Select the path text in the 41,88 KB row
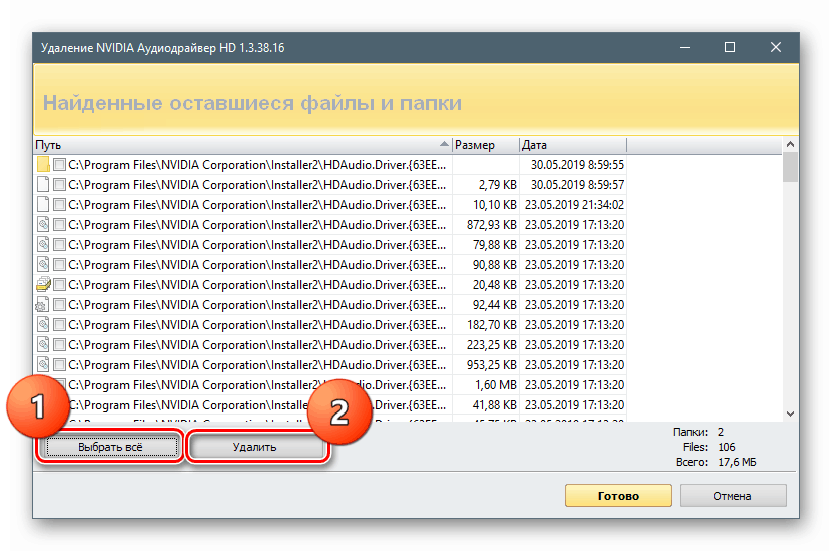 (257, 405)
